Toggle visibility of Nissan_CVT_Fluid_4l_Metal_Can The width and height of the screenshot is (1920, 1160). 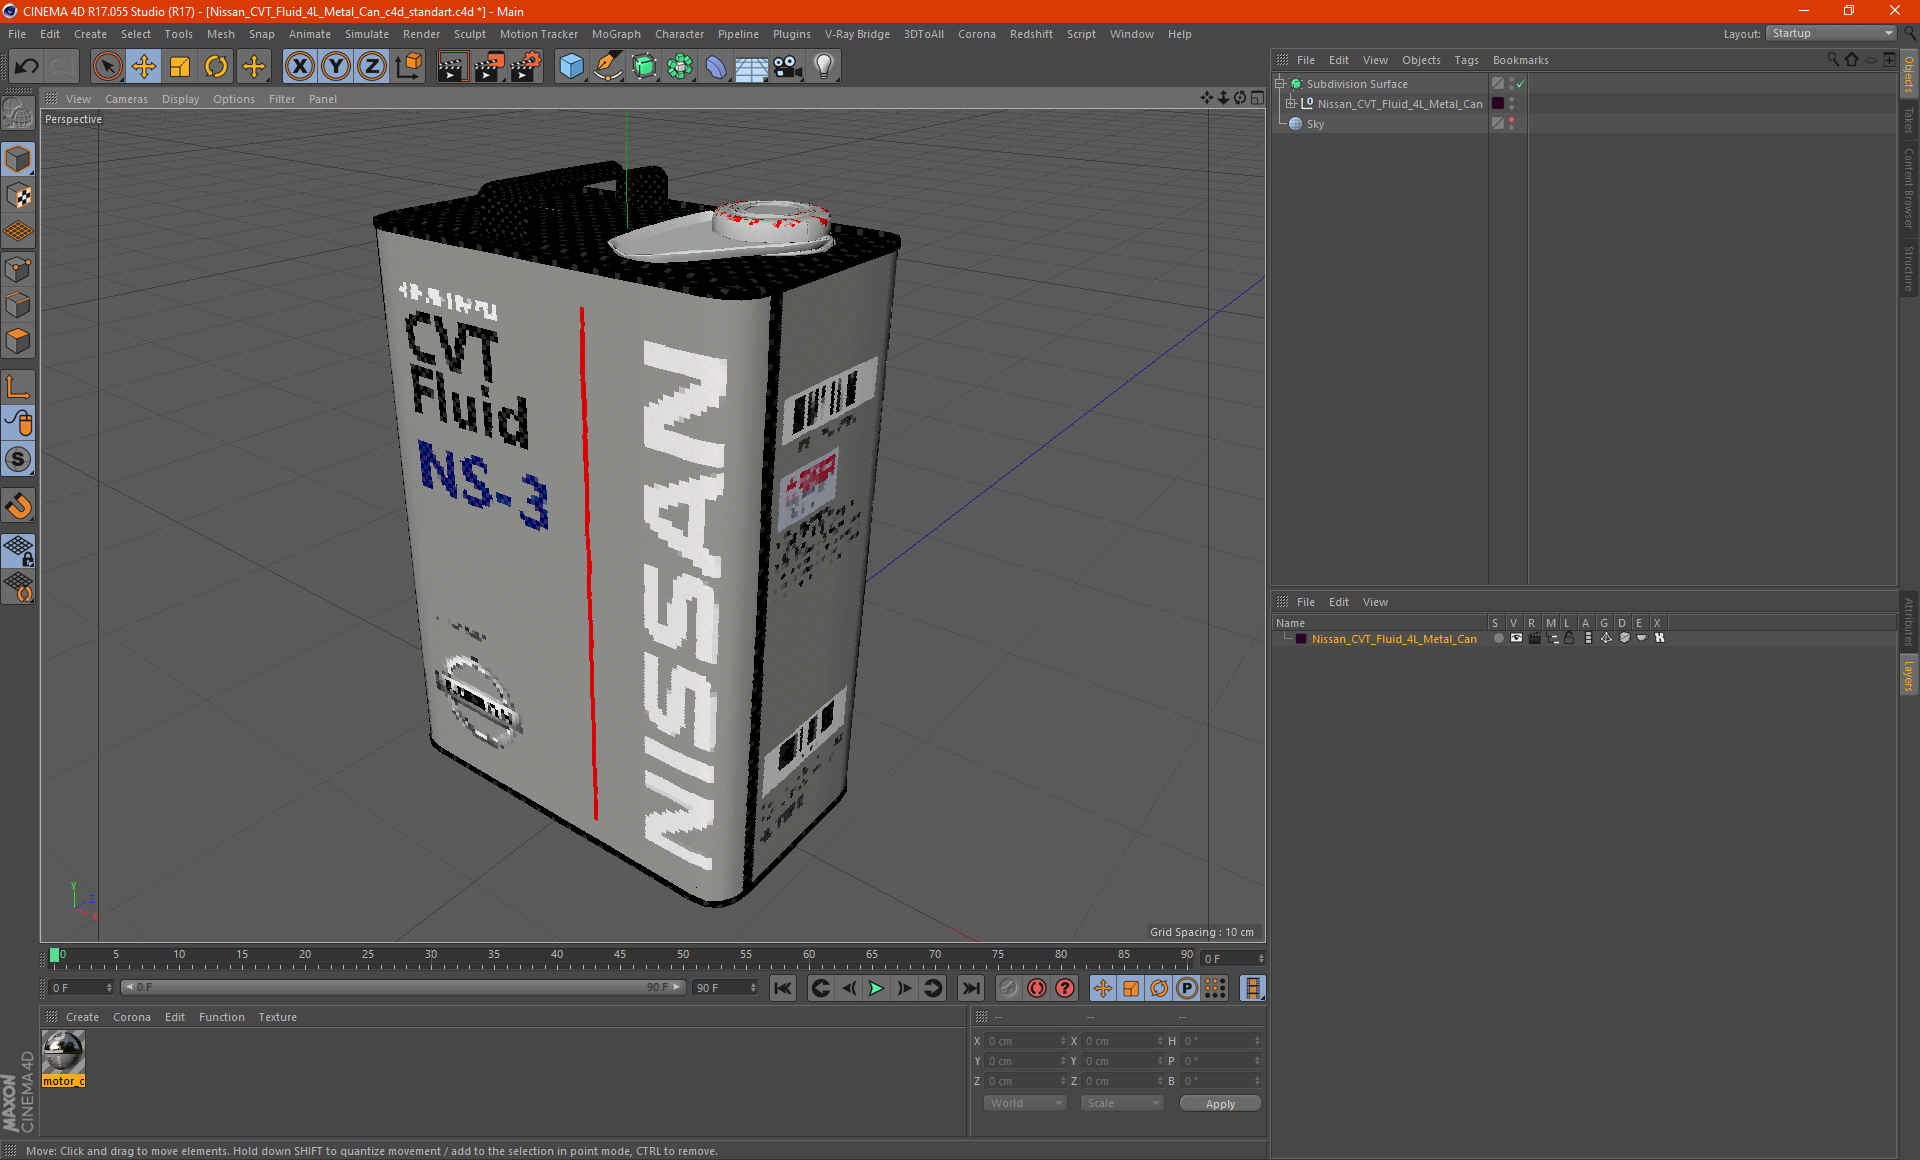(x=1510, y=103)
